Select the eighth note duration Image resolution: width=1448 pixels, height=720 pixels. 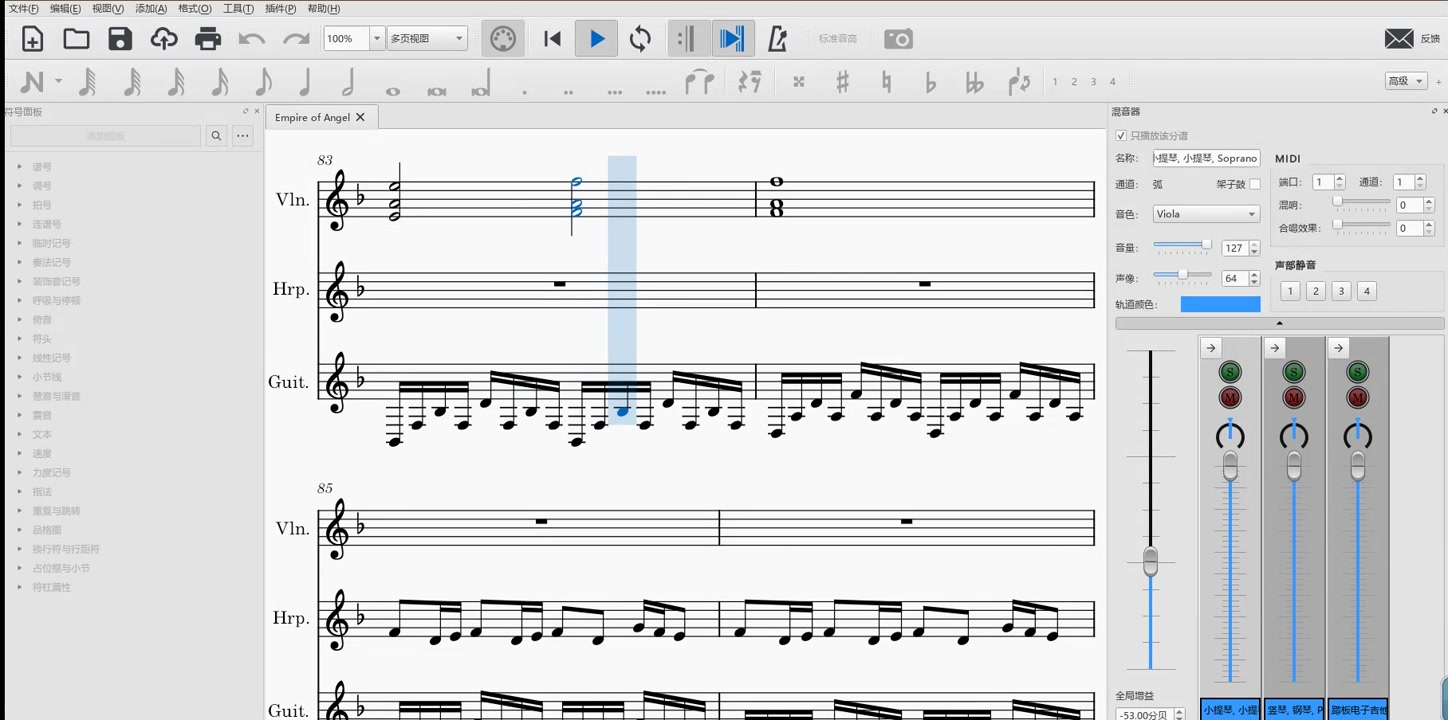pos(263,82)
